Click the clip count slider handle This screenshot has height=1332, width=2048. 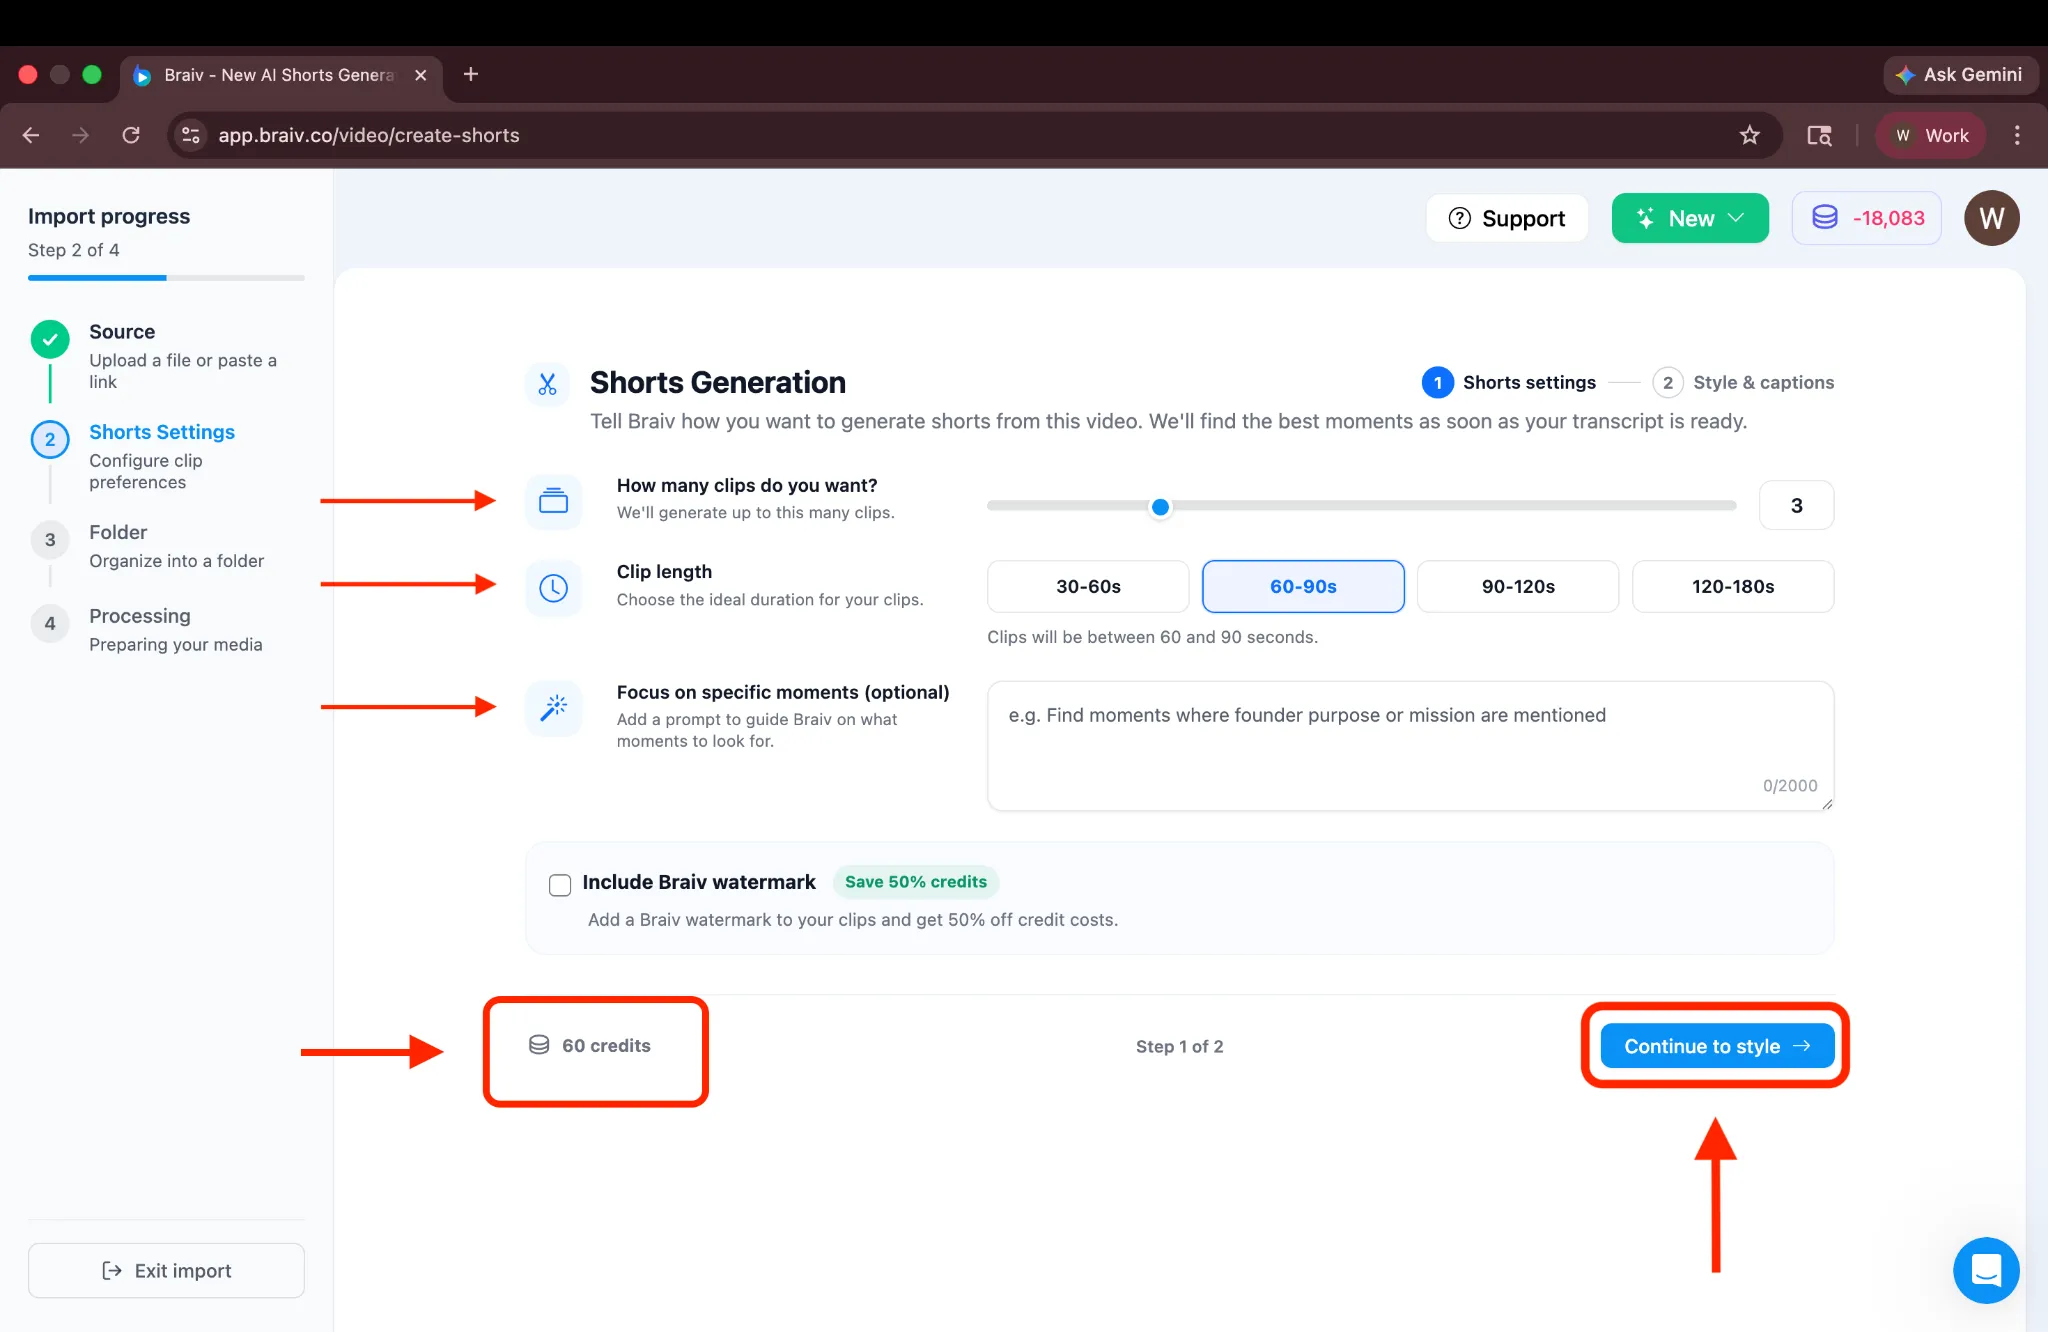click(x=1160, y=507)
